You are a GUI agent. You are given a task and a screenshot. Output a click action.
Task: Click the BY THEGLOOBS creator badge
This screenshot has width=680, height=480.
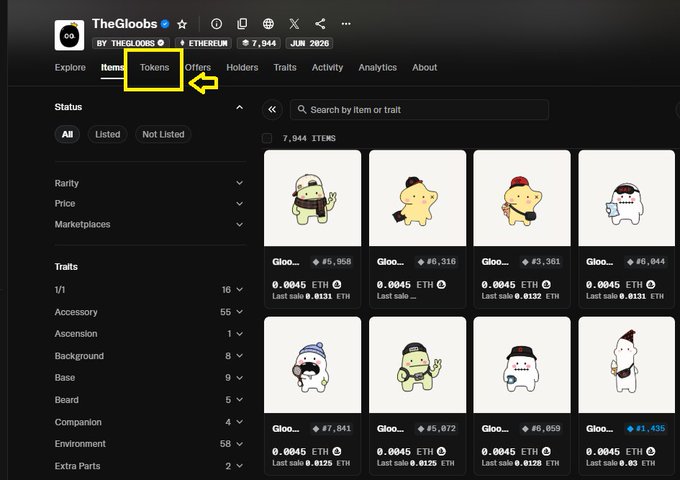pos(131,43)
